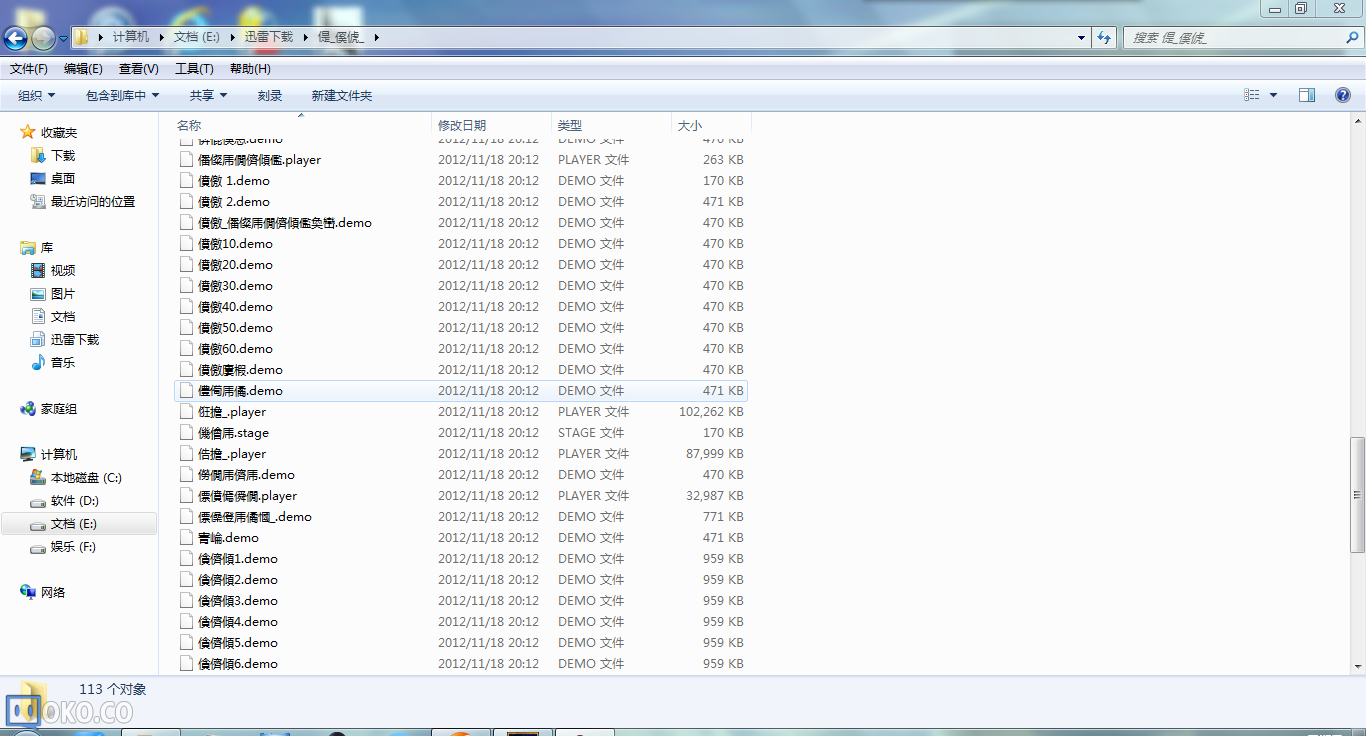Click the Back navigation arrow button

tap(15, 38)
